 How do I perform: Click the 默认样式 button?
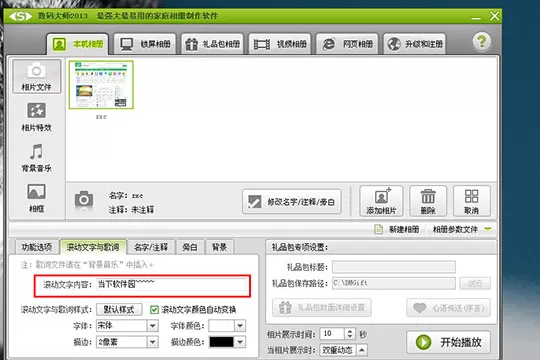(x=119, y=309)
